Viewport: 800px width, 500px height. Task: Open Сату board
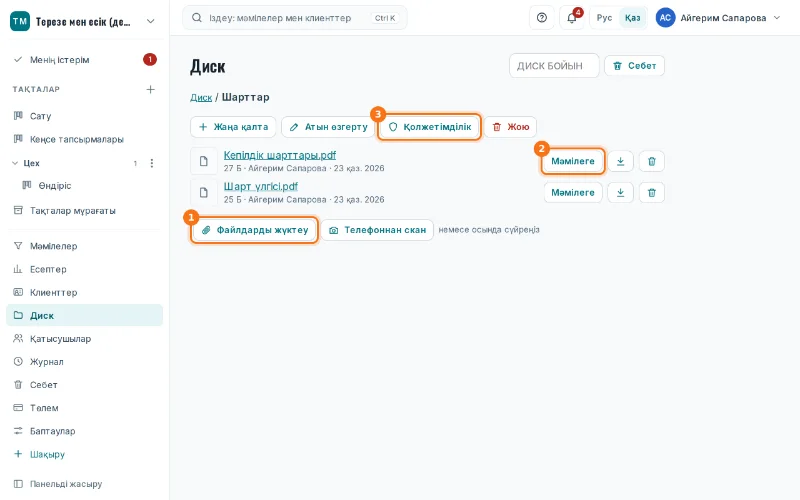point(84,116)
